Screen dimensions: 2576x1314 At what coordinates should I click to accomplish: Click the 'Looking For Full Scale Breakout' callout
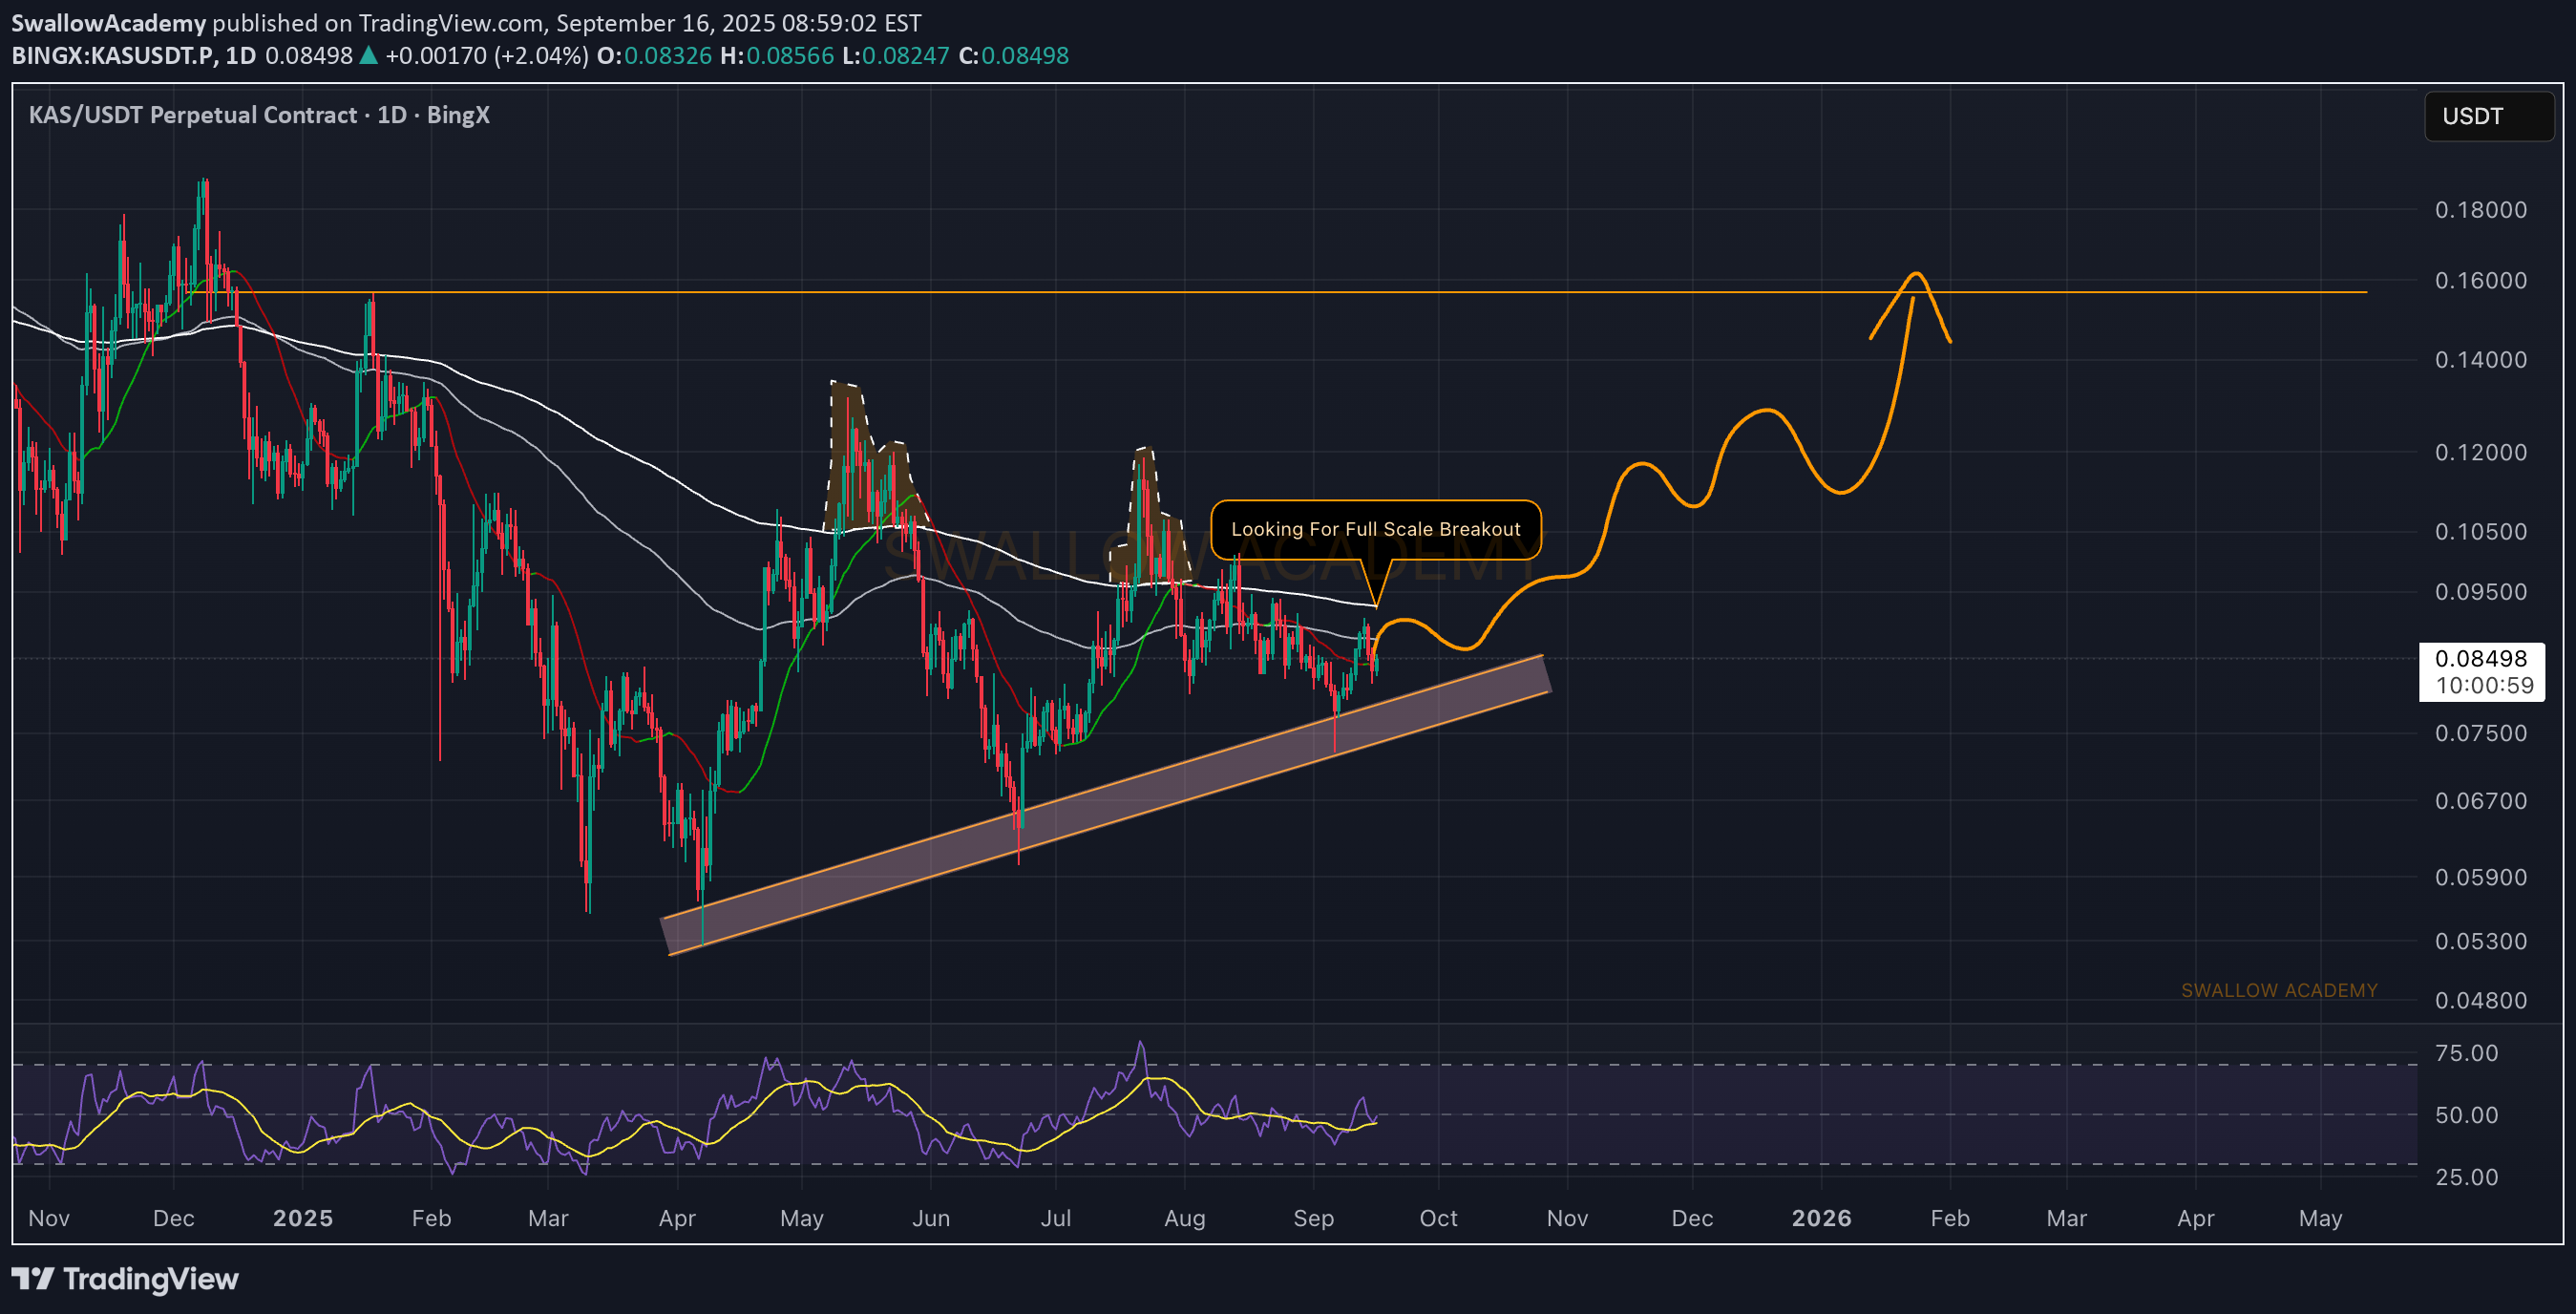coord(1375,529)
